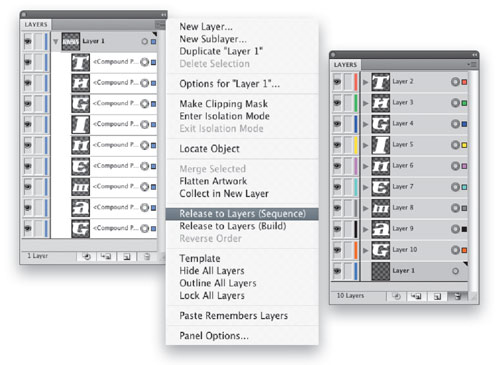
Task: Choose Release to Layers (Sequence) menu item
Action: coord(242,214)
